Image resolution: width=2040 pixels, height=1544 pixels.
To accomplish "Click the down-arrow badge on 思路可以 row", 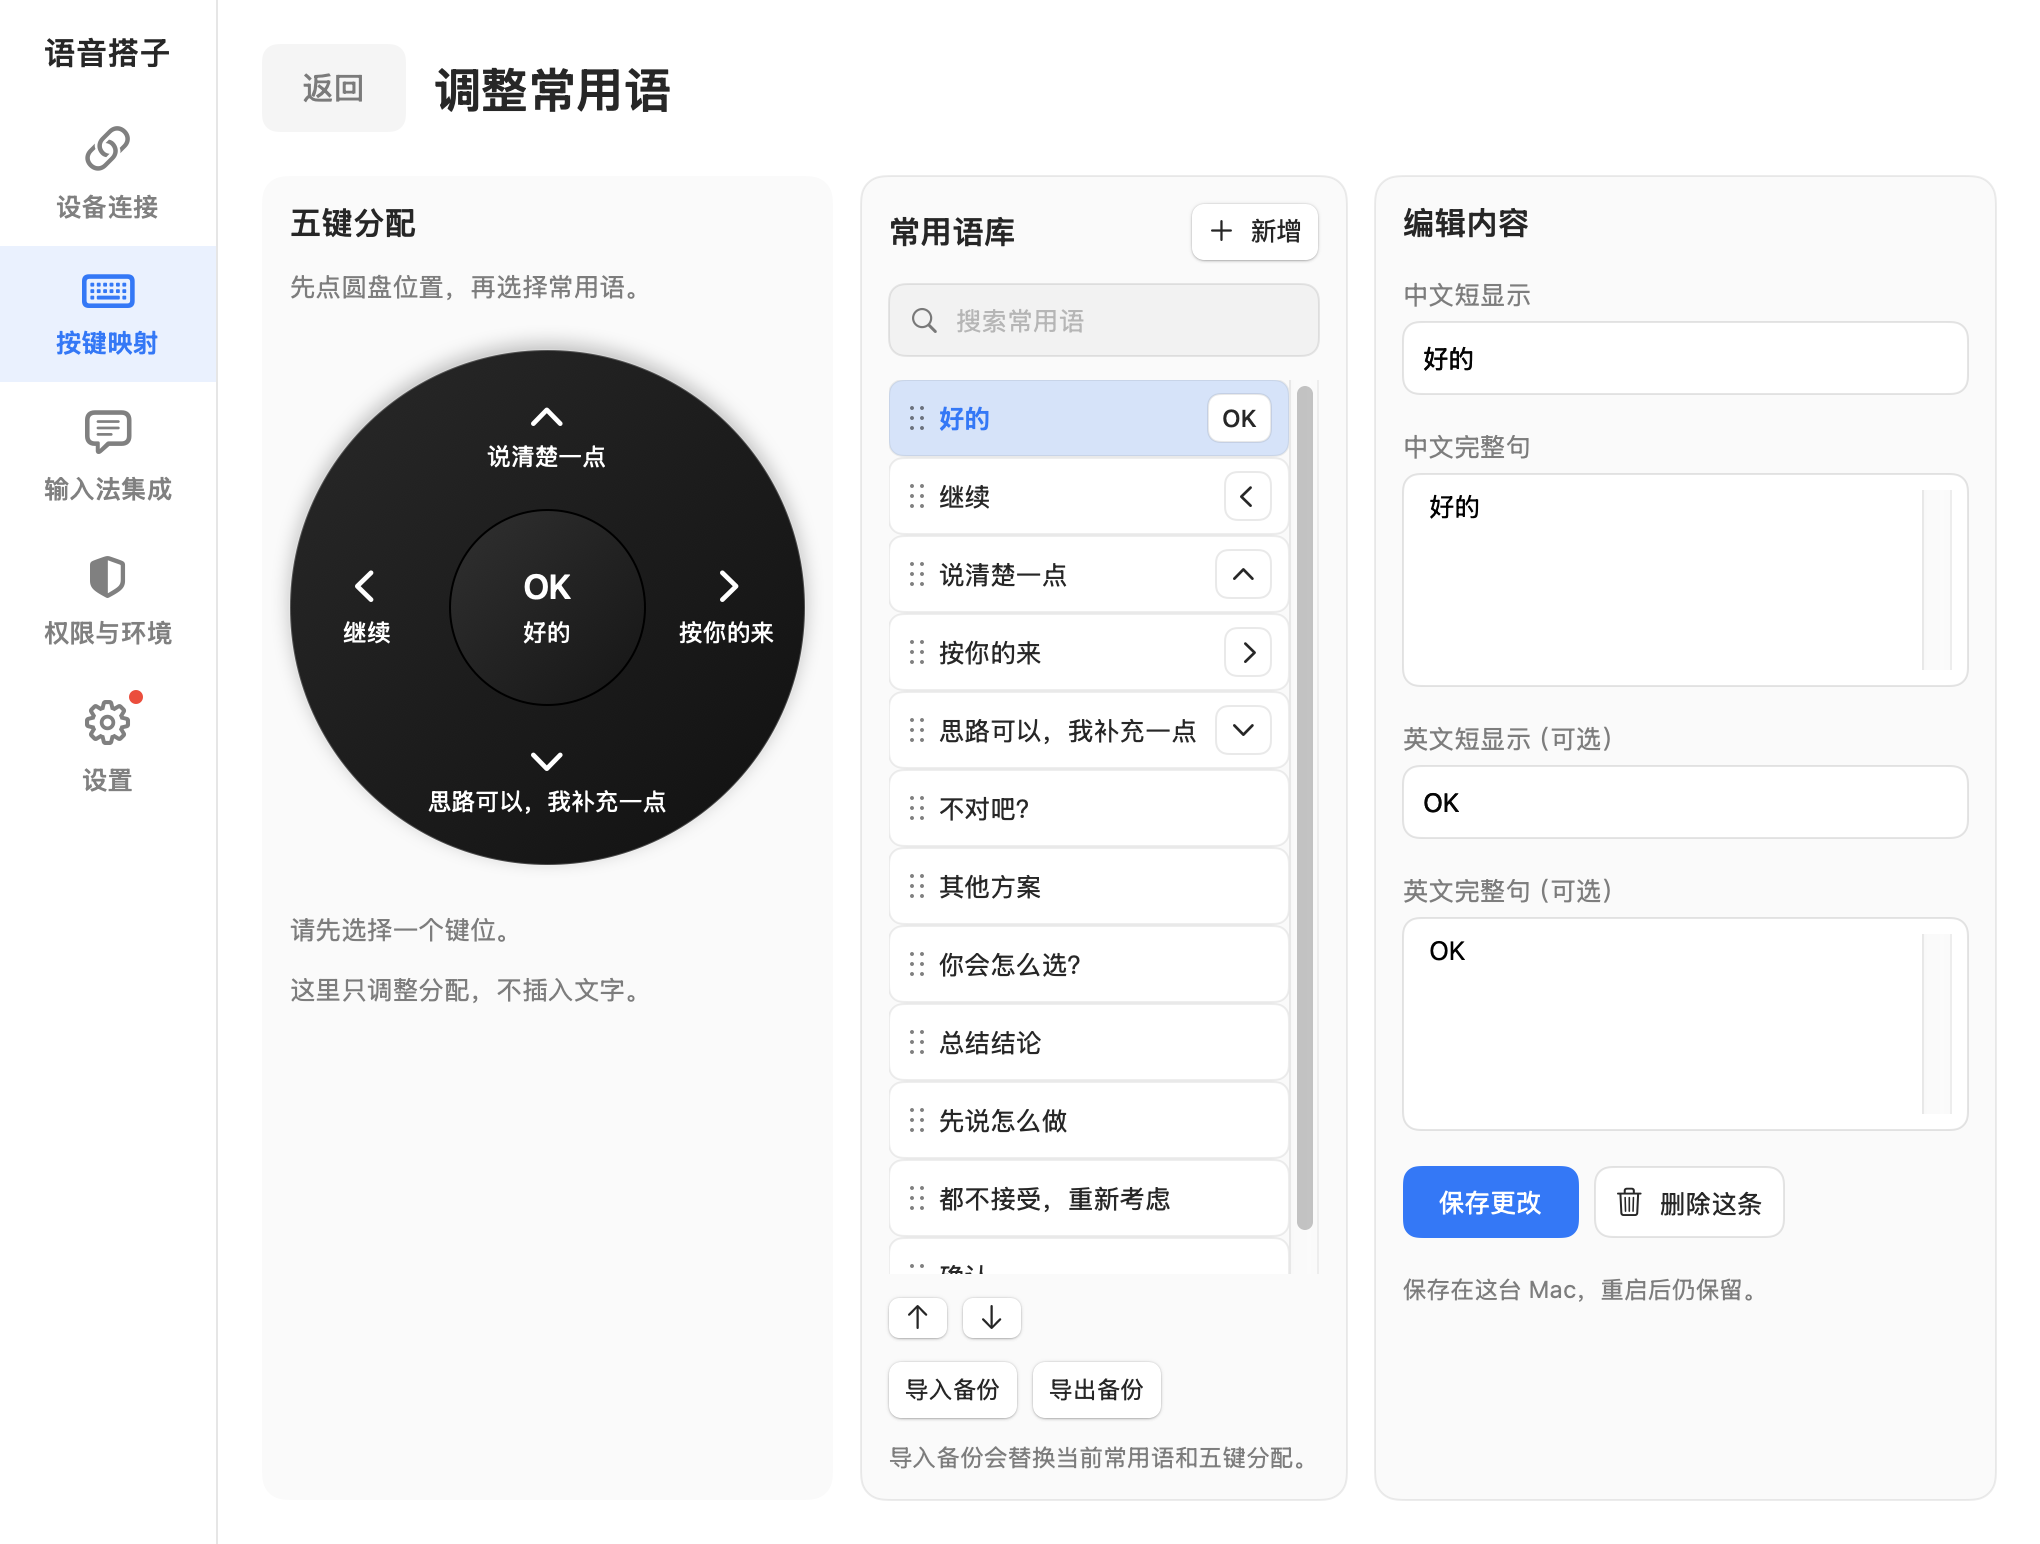I will coord(1243,730).
